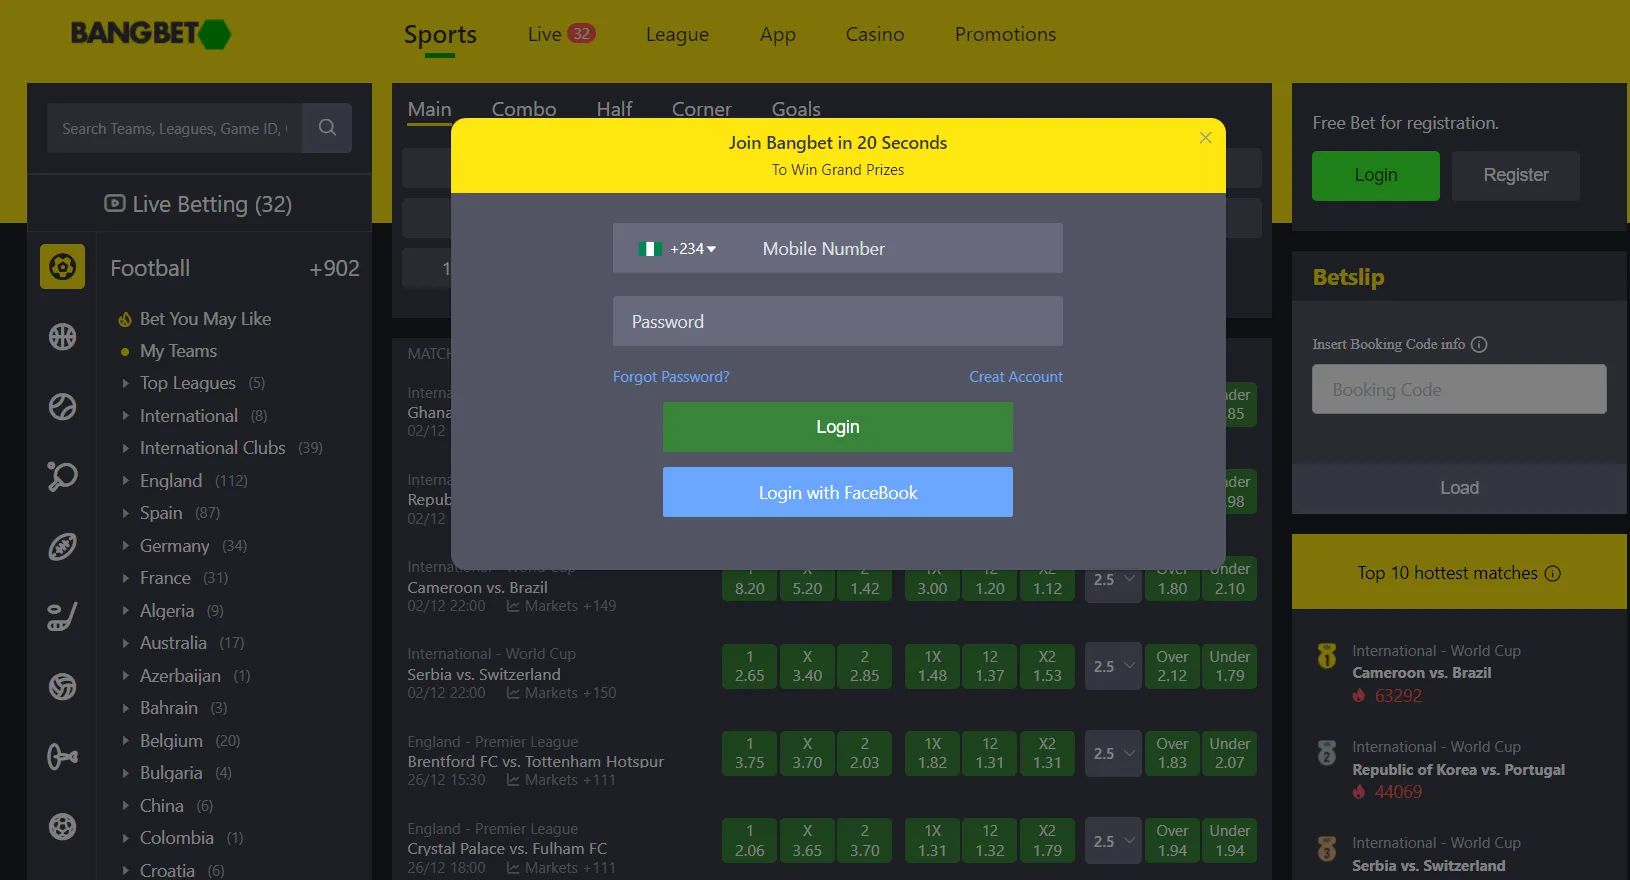
Task: Open the App menu item
Action: click(777, 34)
